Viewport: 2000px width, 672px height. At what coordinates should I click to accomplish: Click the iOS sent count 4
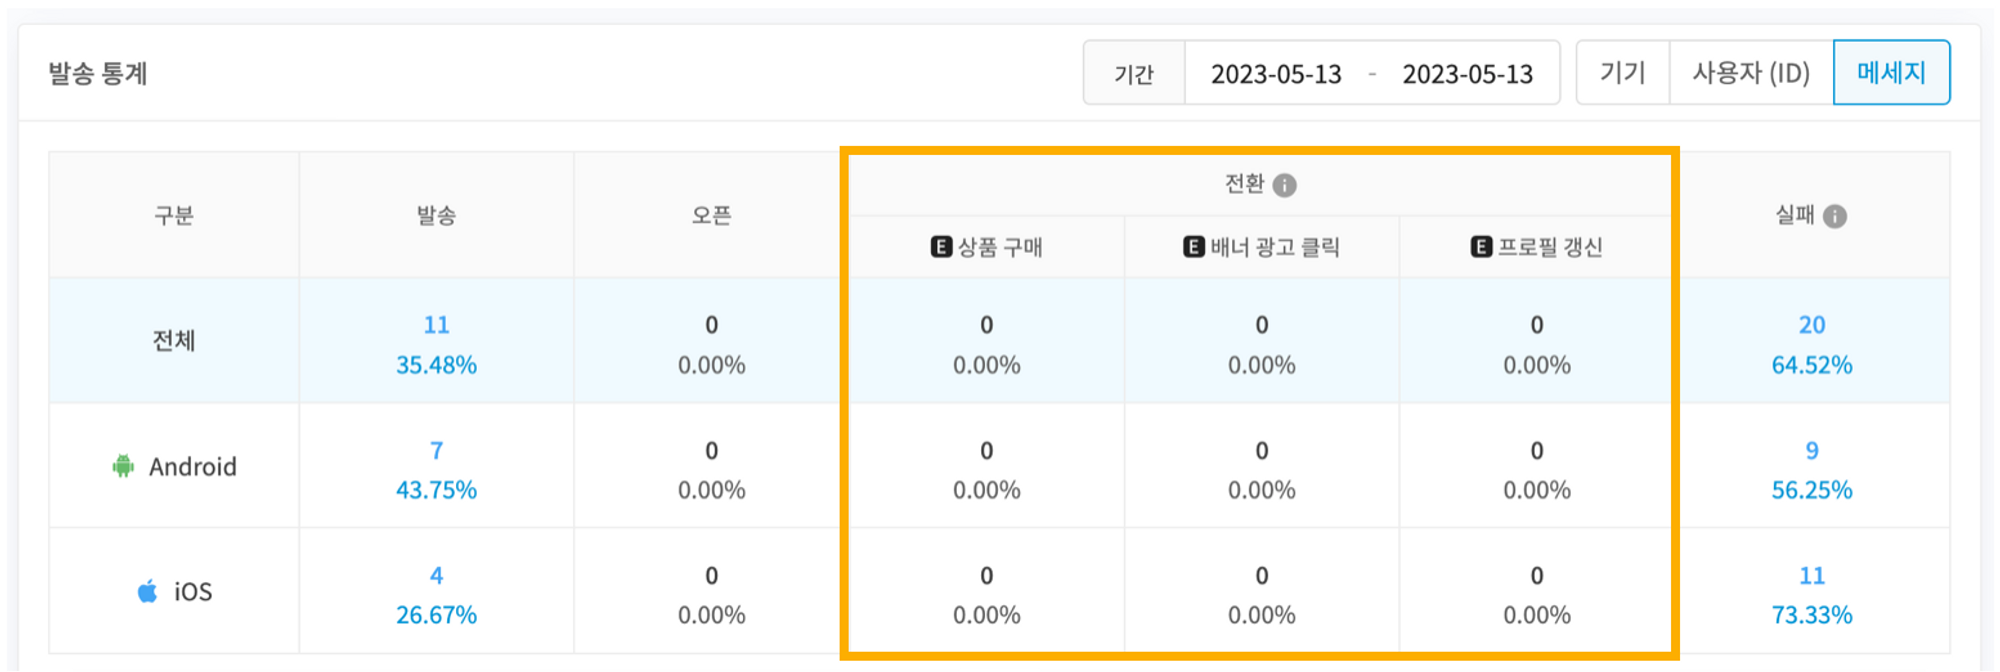(x=436, y=576)
